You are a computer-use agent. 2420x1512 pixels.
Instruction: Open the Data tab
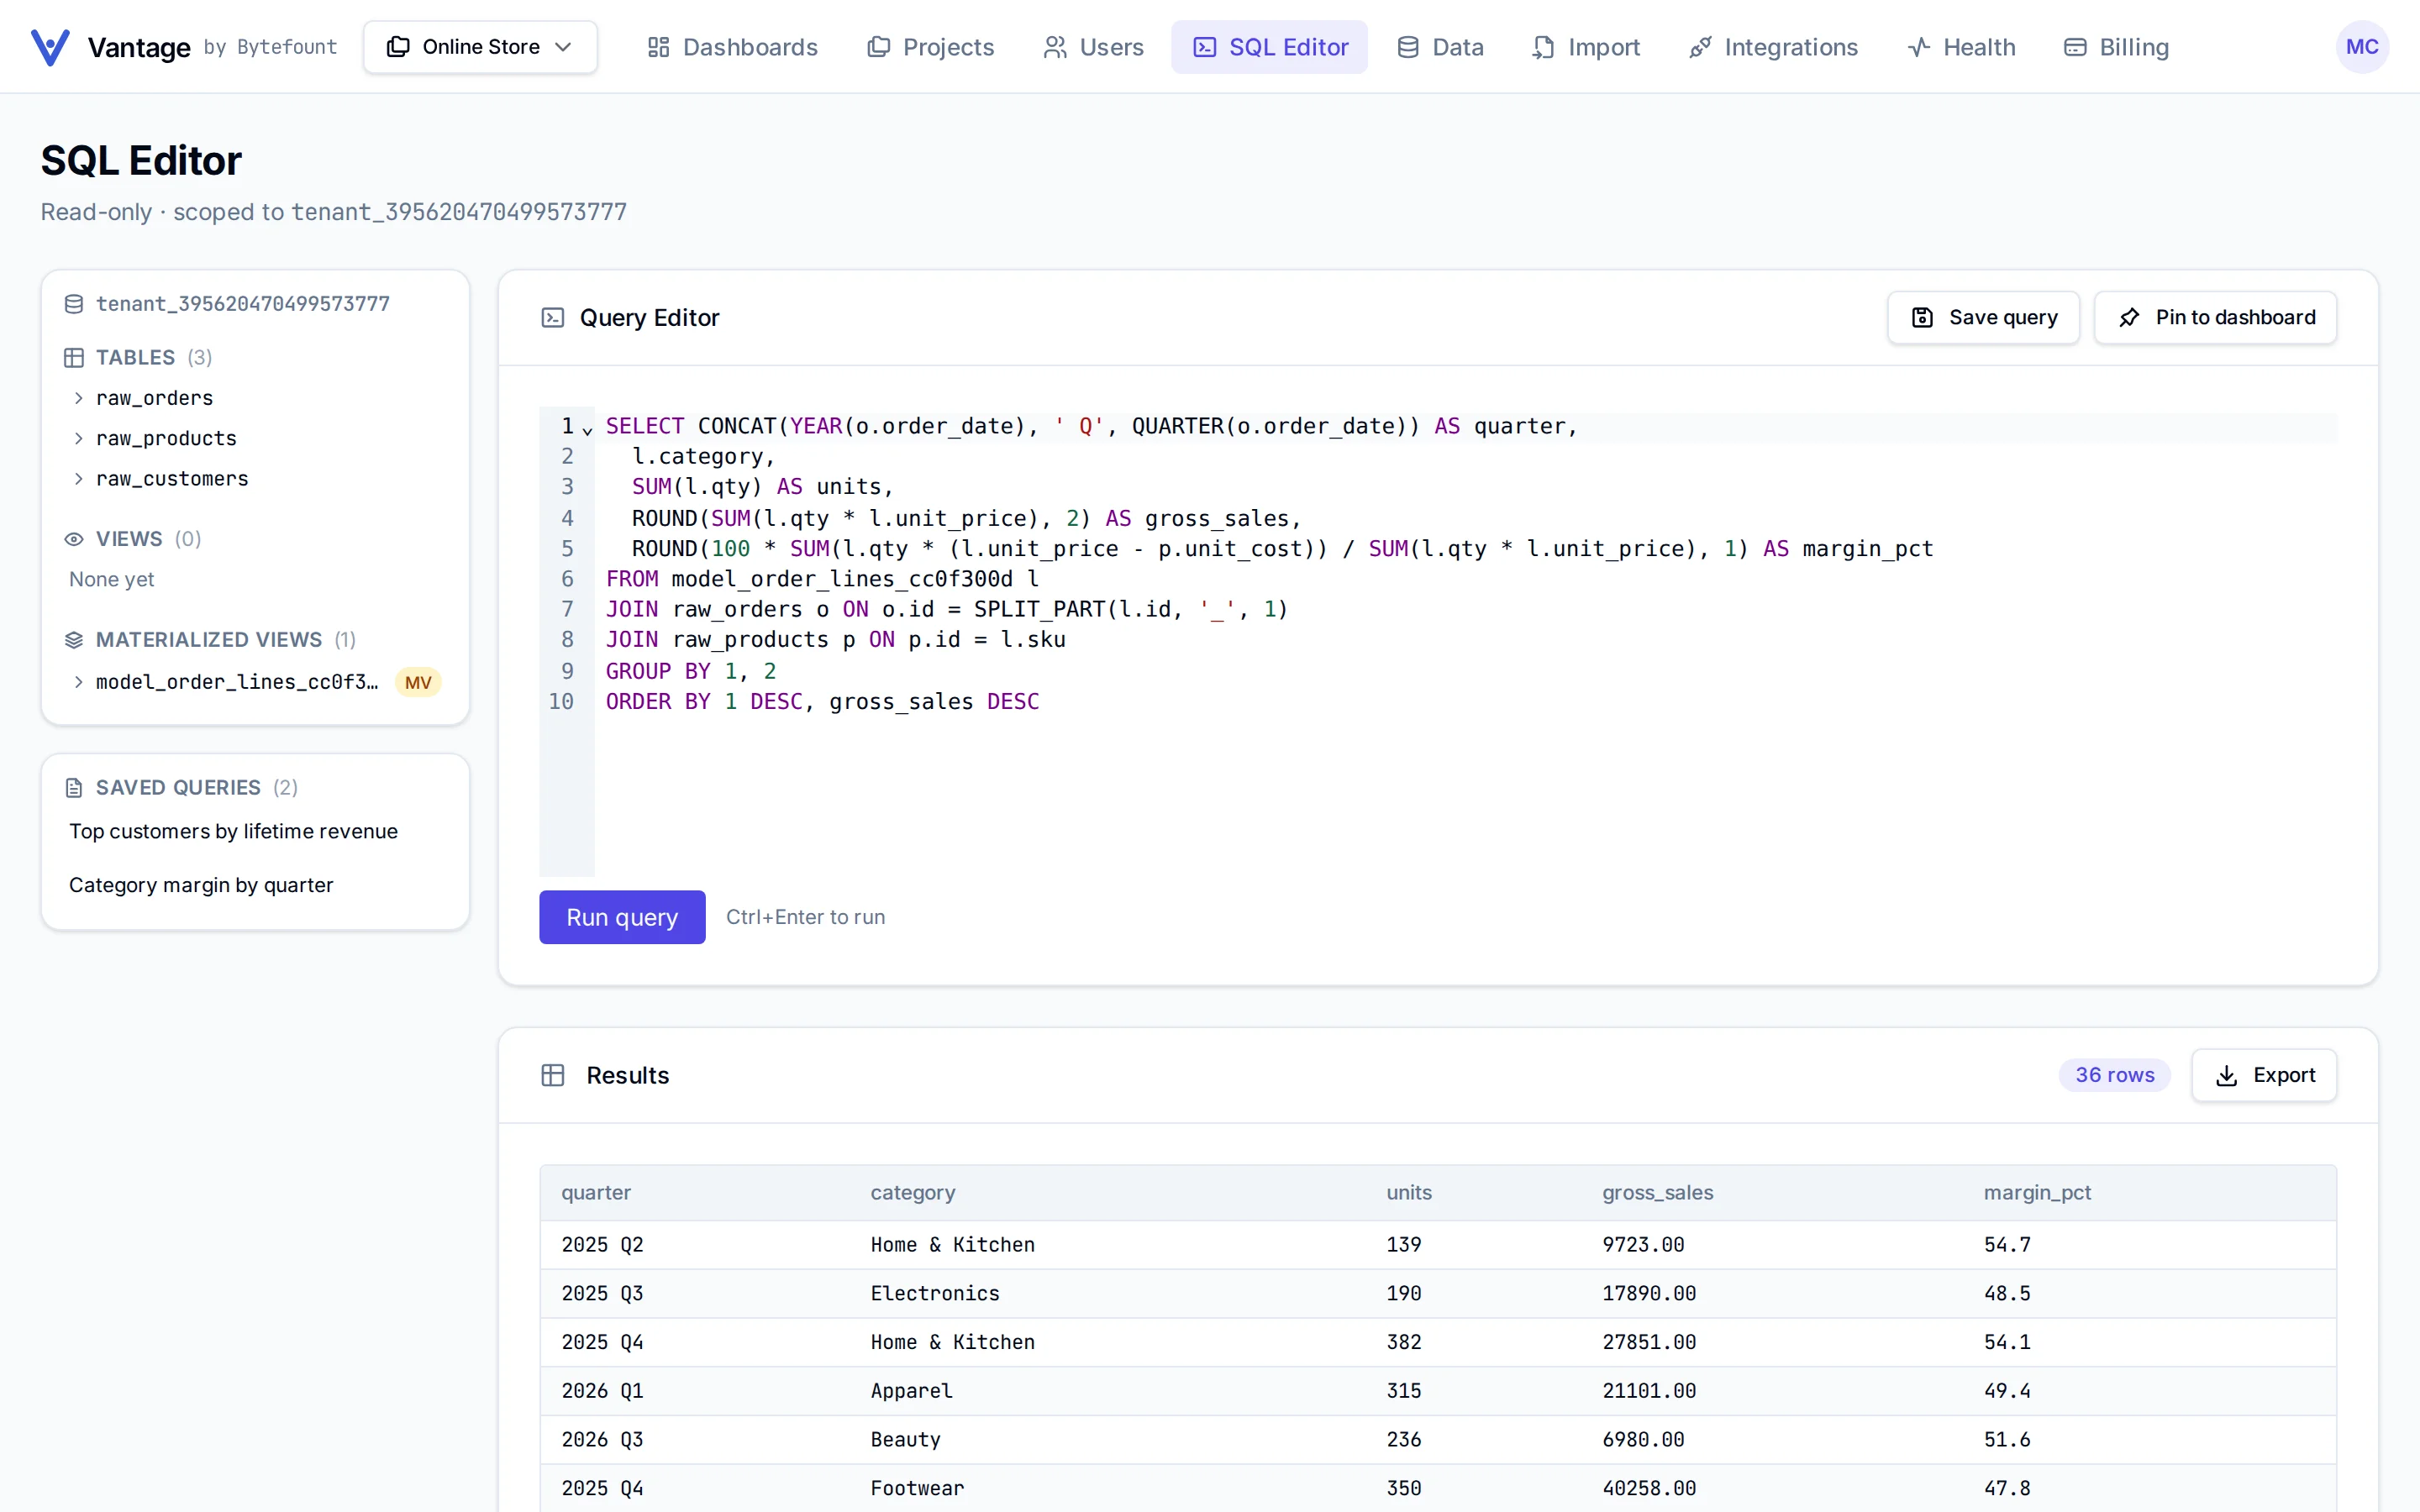[1440, 47]
